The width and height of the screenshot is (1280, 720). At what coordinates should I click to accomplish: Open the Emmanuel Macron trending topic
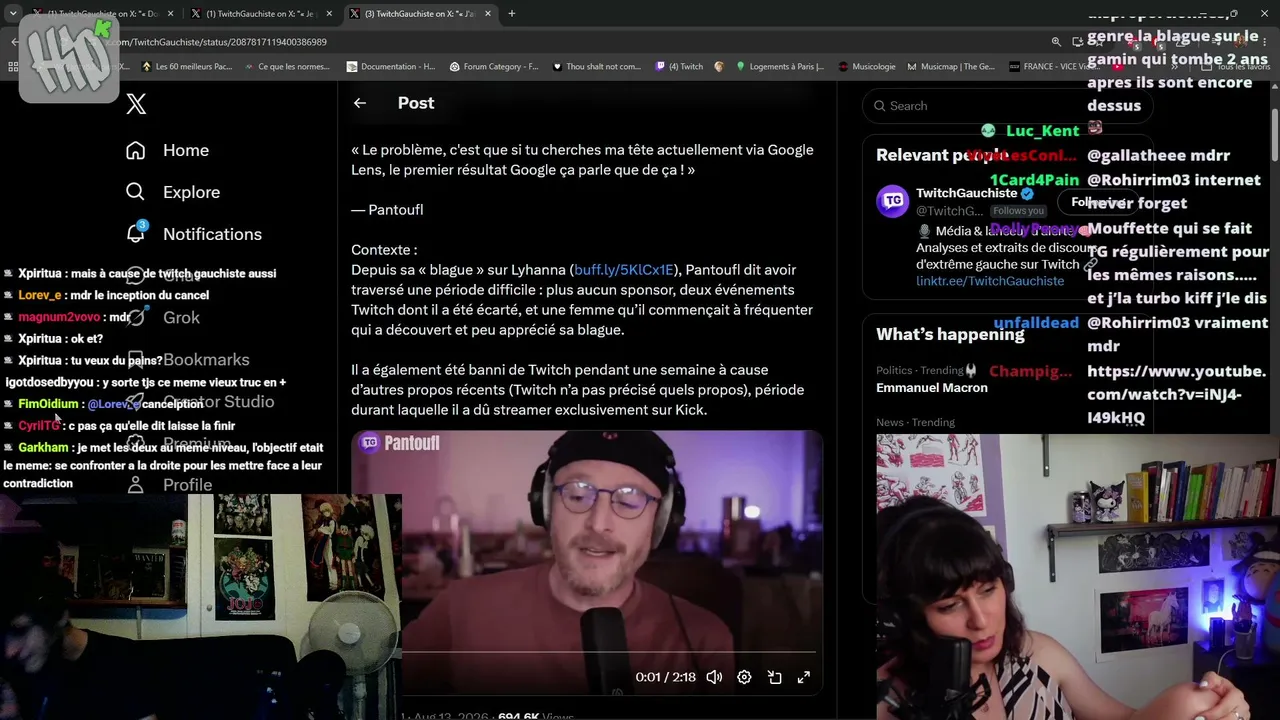(x=932, y=388)
